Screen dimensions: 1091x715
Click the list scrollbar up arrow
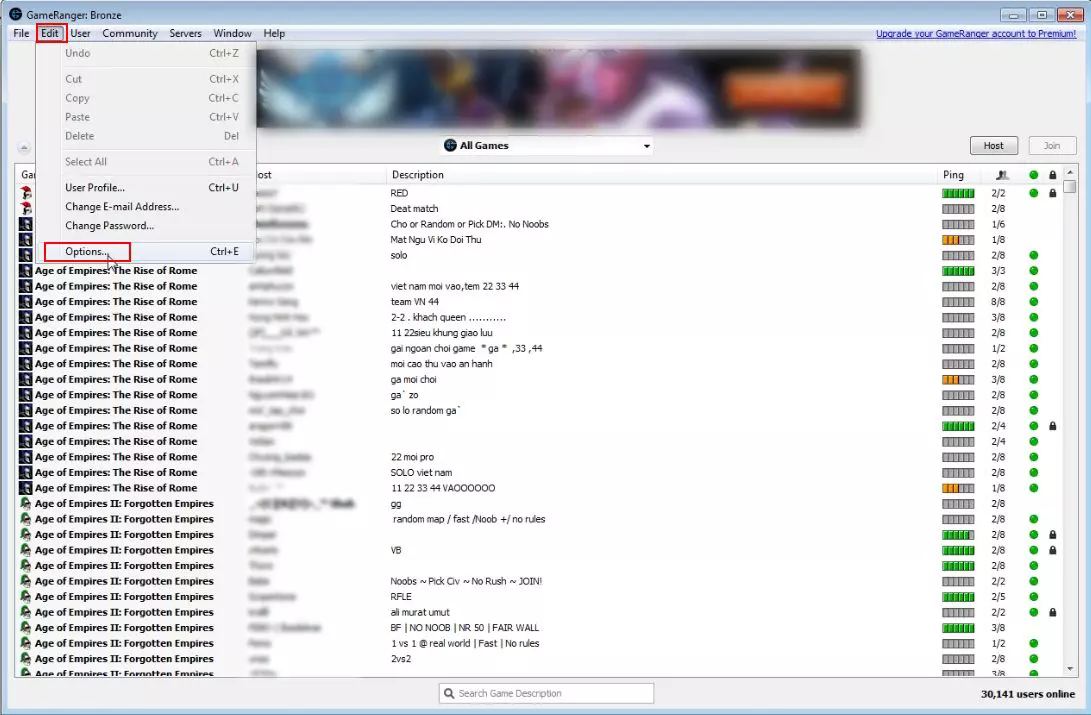(1070, 172)
